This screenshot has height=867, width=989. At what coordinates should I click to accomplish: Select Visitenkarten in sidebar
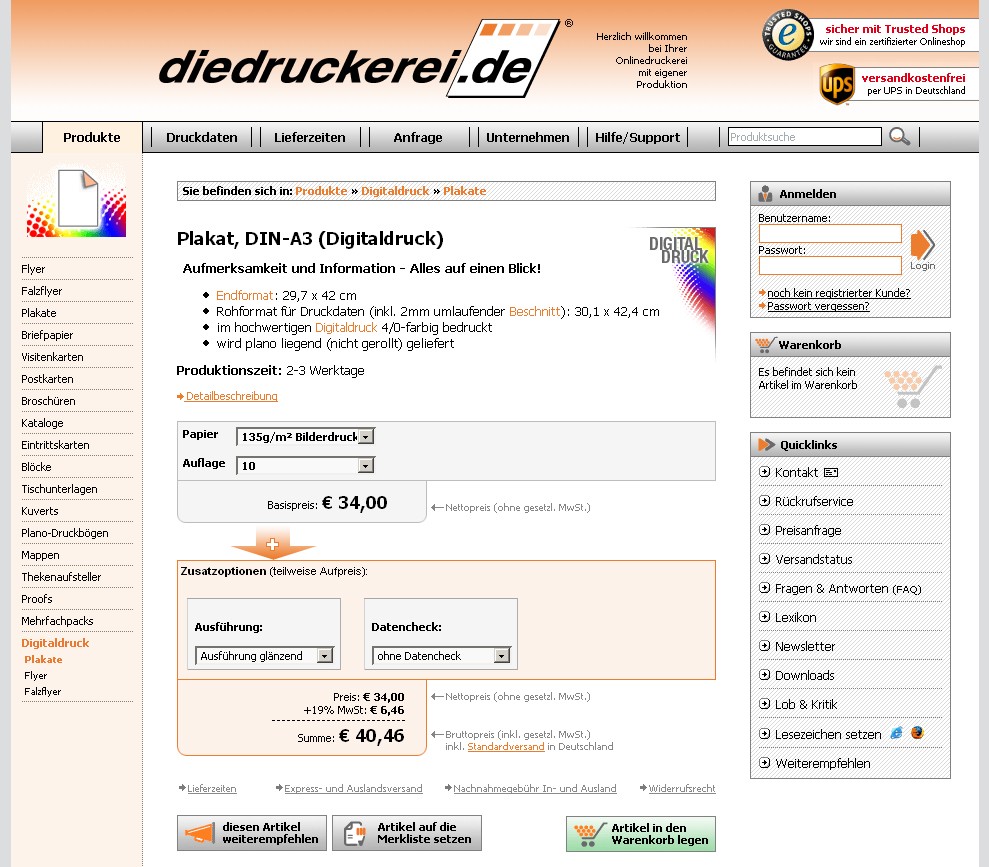point(52,357)
